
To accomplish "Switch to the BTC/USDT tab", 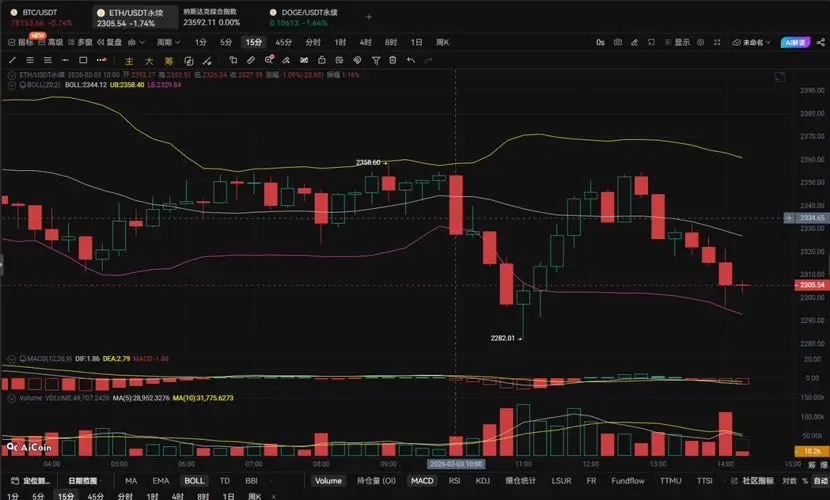I will click(41, 17).
